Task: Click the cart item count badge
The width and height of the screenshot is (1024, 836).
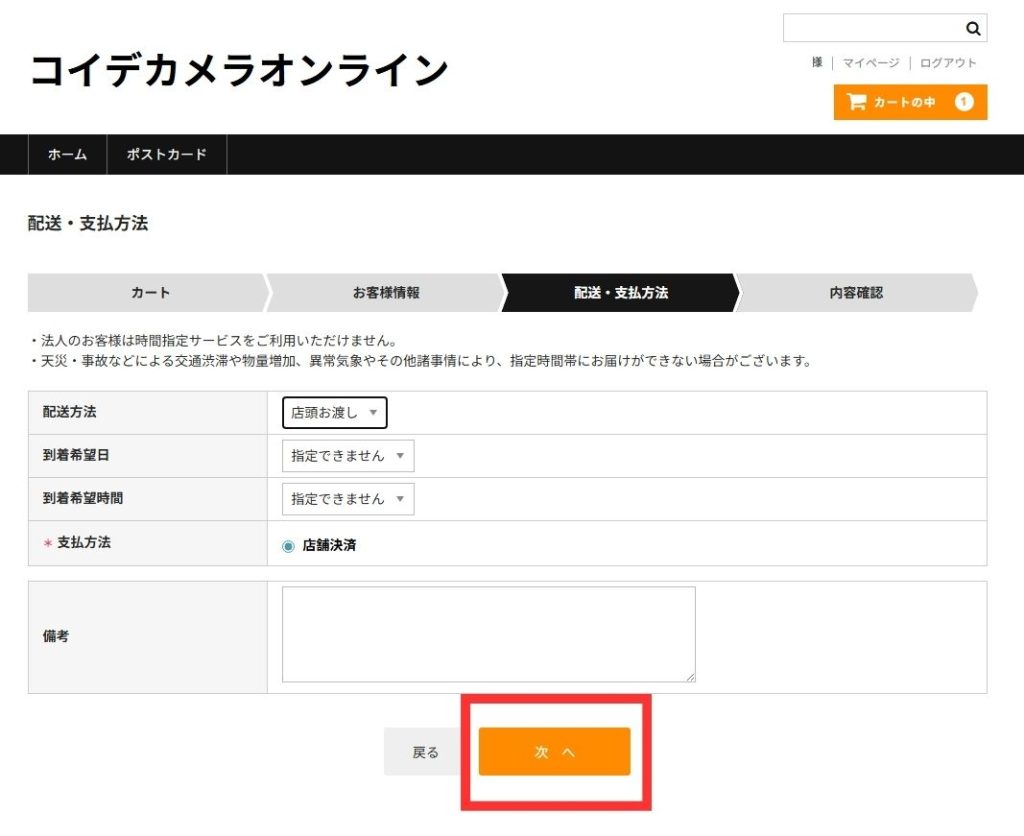Action: (964, 102)
